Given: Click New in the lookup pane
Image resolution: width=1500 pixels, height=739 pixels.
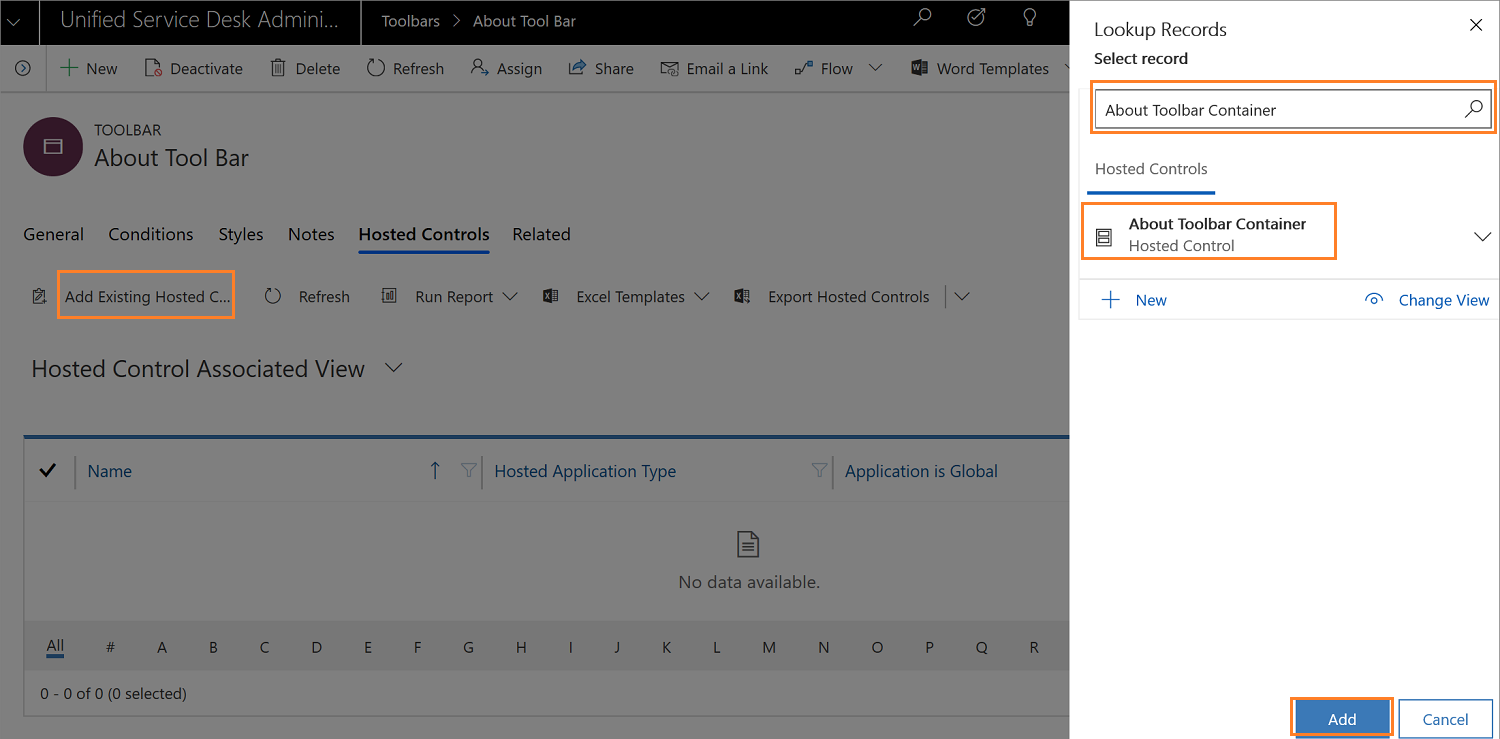Looking at the screenshot, I should [1134, 300].
